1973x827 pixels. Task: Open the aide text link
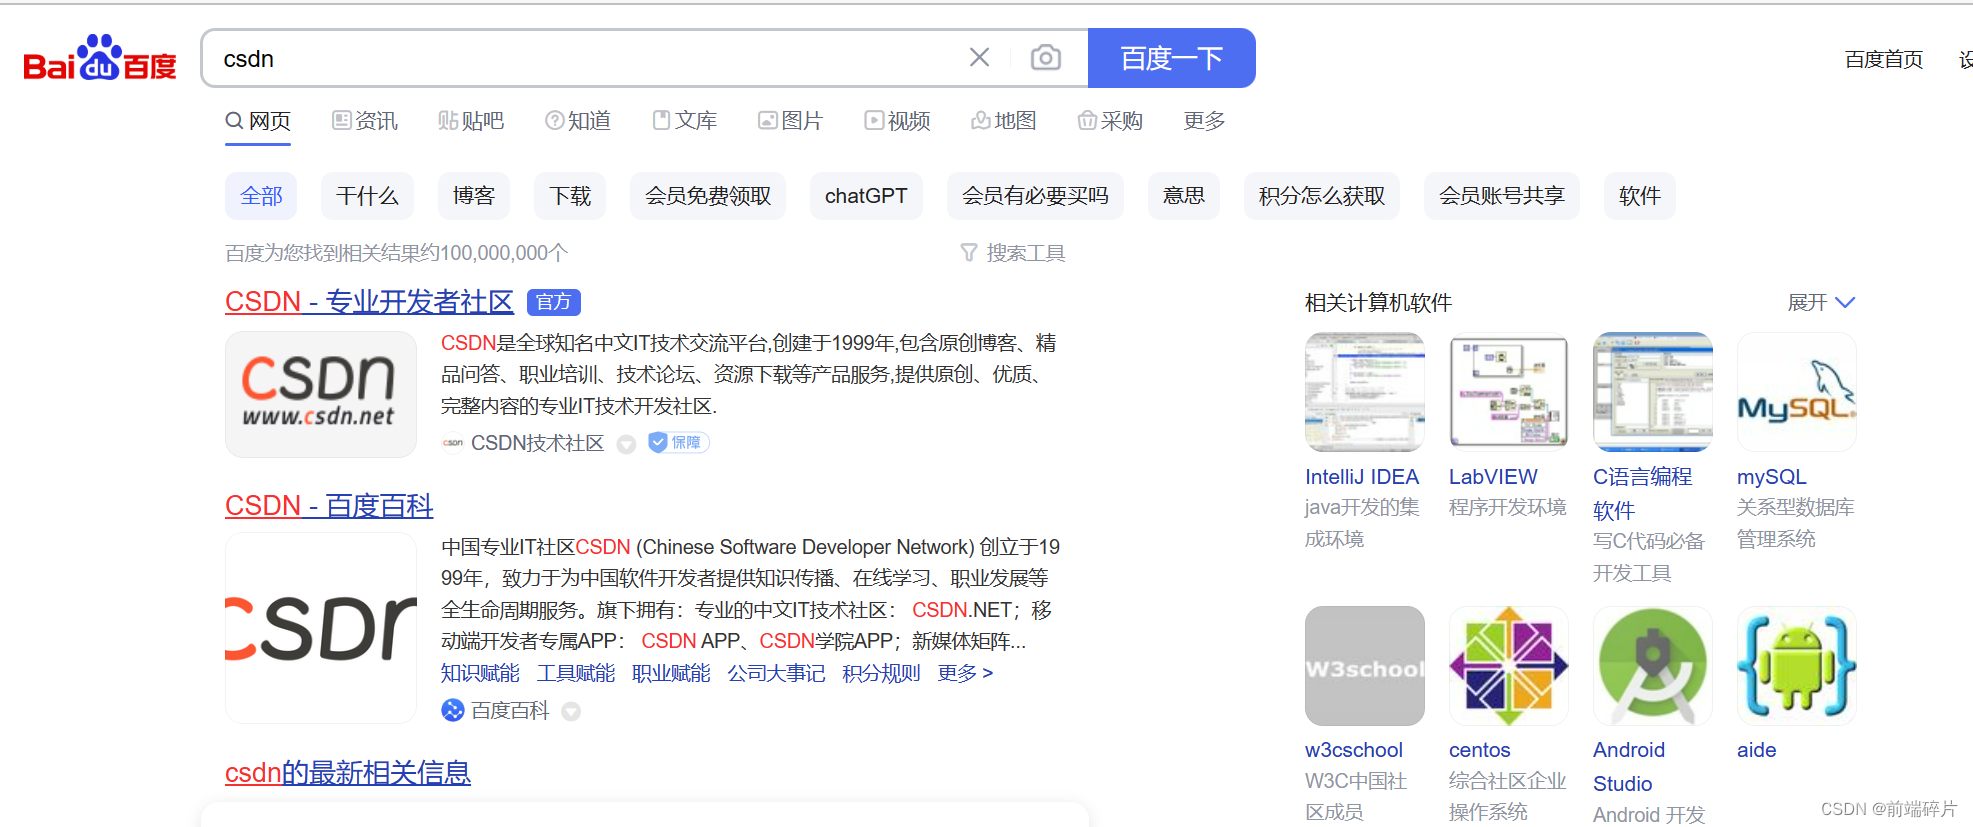[x=1757, y=750]
